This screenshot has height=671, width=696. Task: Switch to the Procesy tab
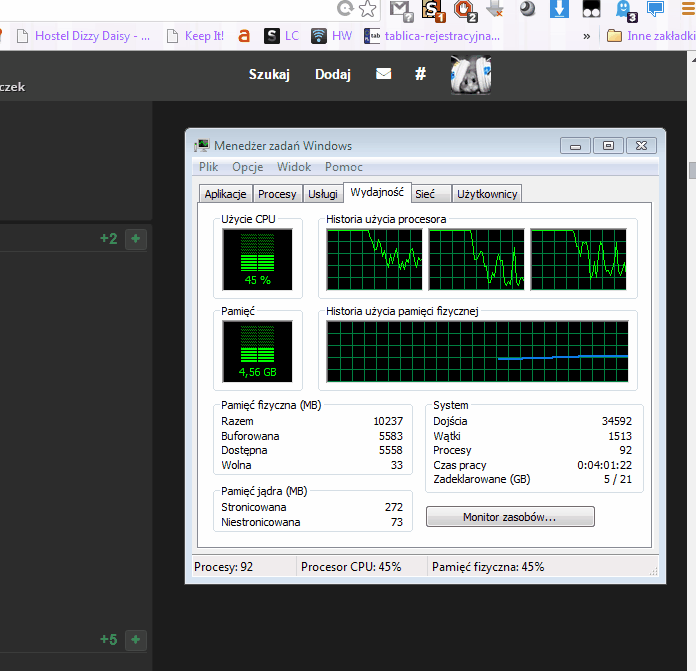pos(277,194)
